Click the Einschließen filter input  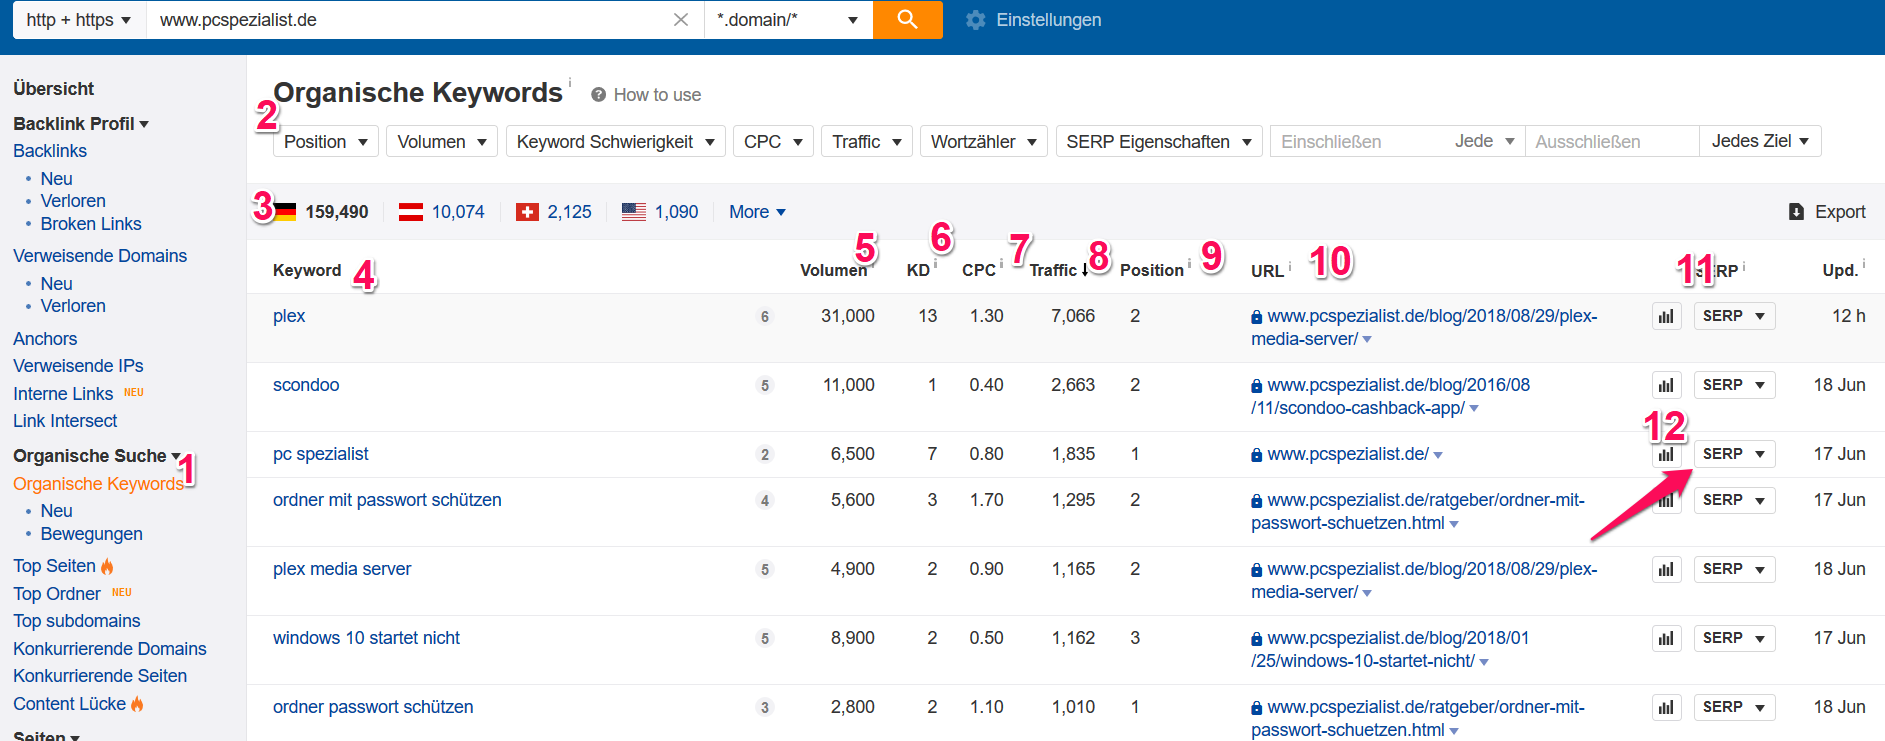click(x=1358, y=142)
